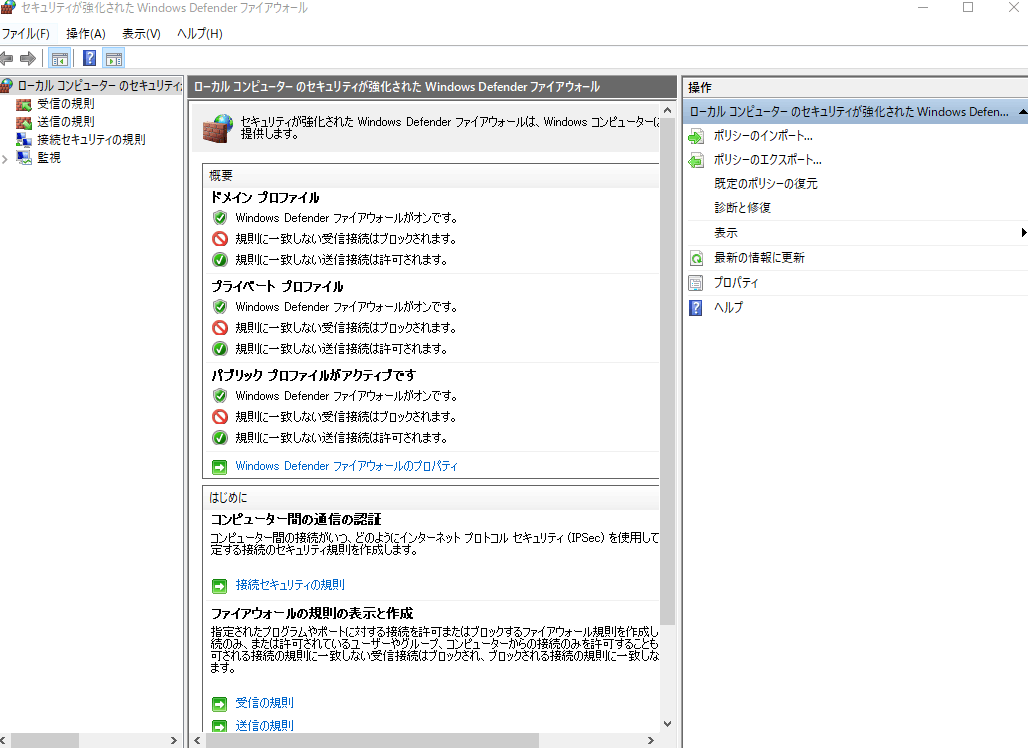Click ポリシーのエクスポート action
This screenshot has height=748, width=1028.
(768, 159)
